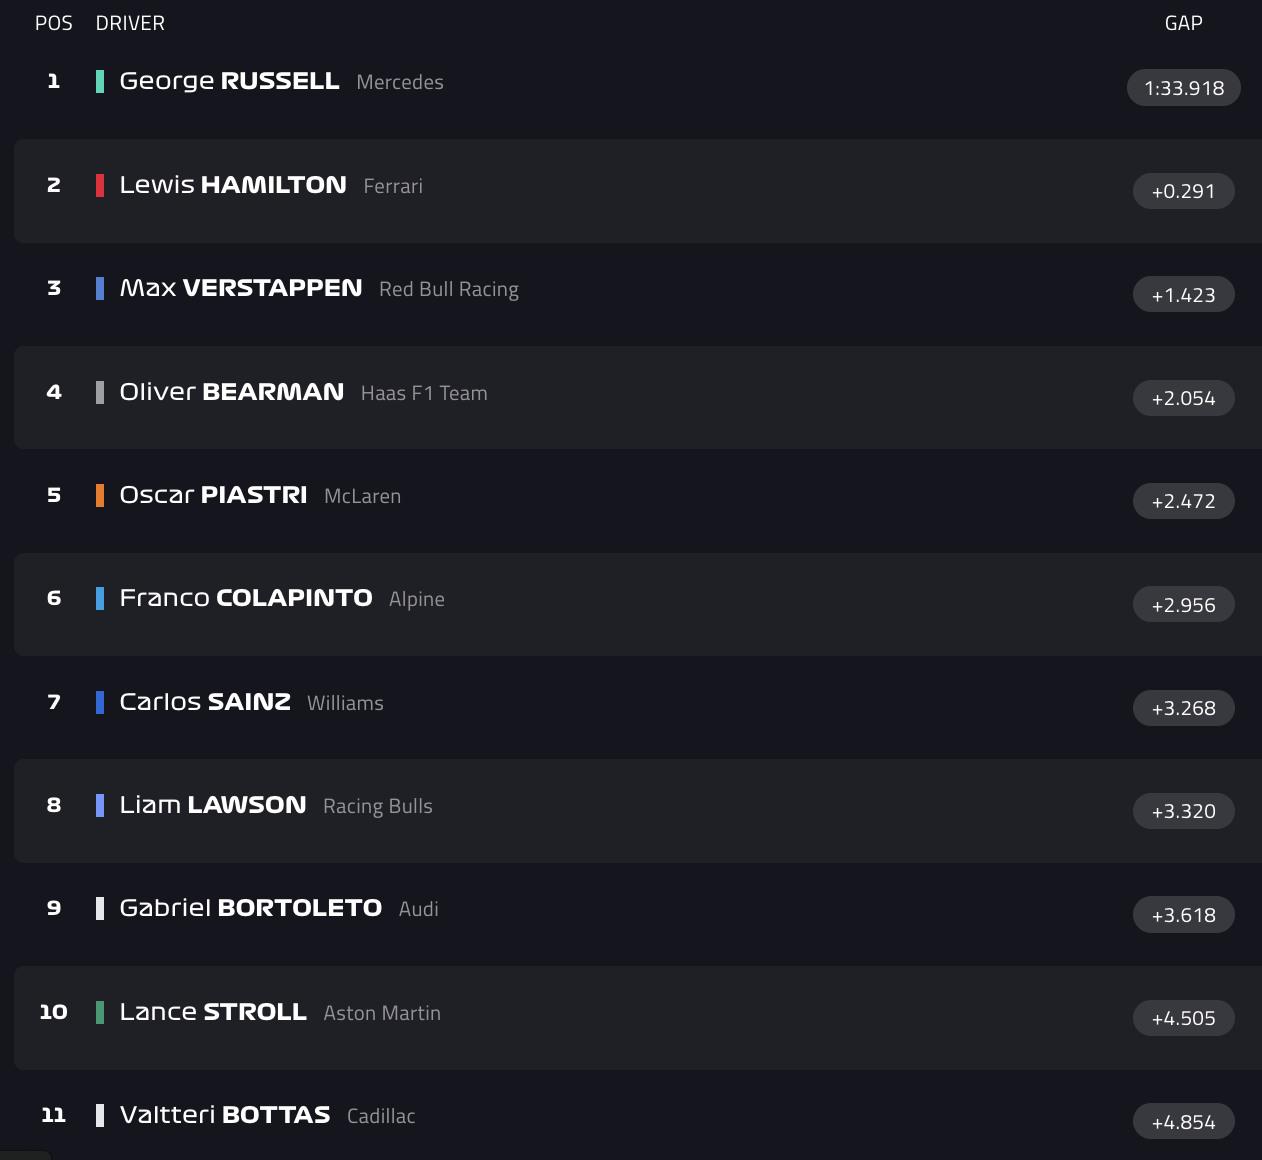The image size is (1262, 1160).
Task: Click the Alpine color bar beside Colapinto
Action: click(x=99, y=598)
